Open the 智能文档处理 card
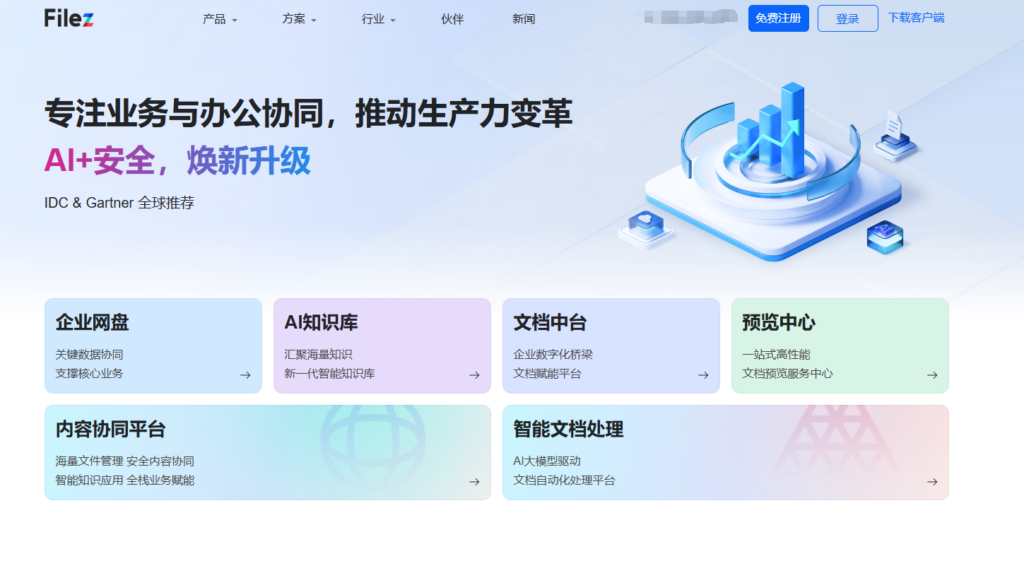The height and width of the screenshot is (573, 1024). click(x=726, y=452)
